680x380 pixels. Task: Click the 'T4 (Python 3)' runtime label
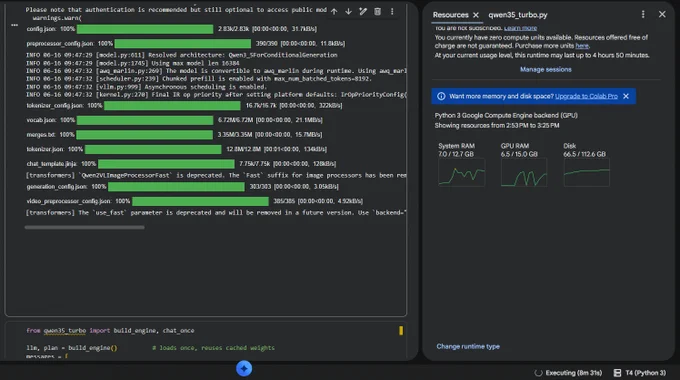pyautogui.click(x=645, y=373)
